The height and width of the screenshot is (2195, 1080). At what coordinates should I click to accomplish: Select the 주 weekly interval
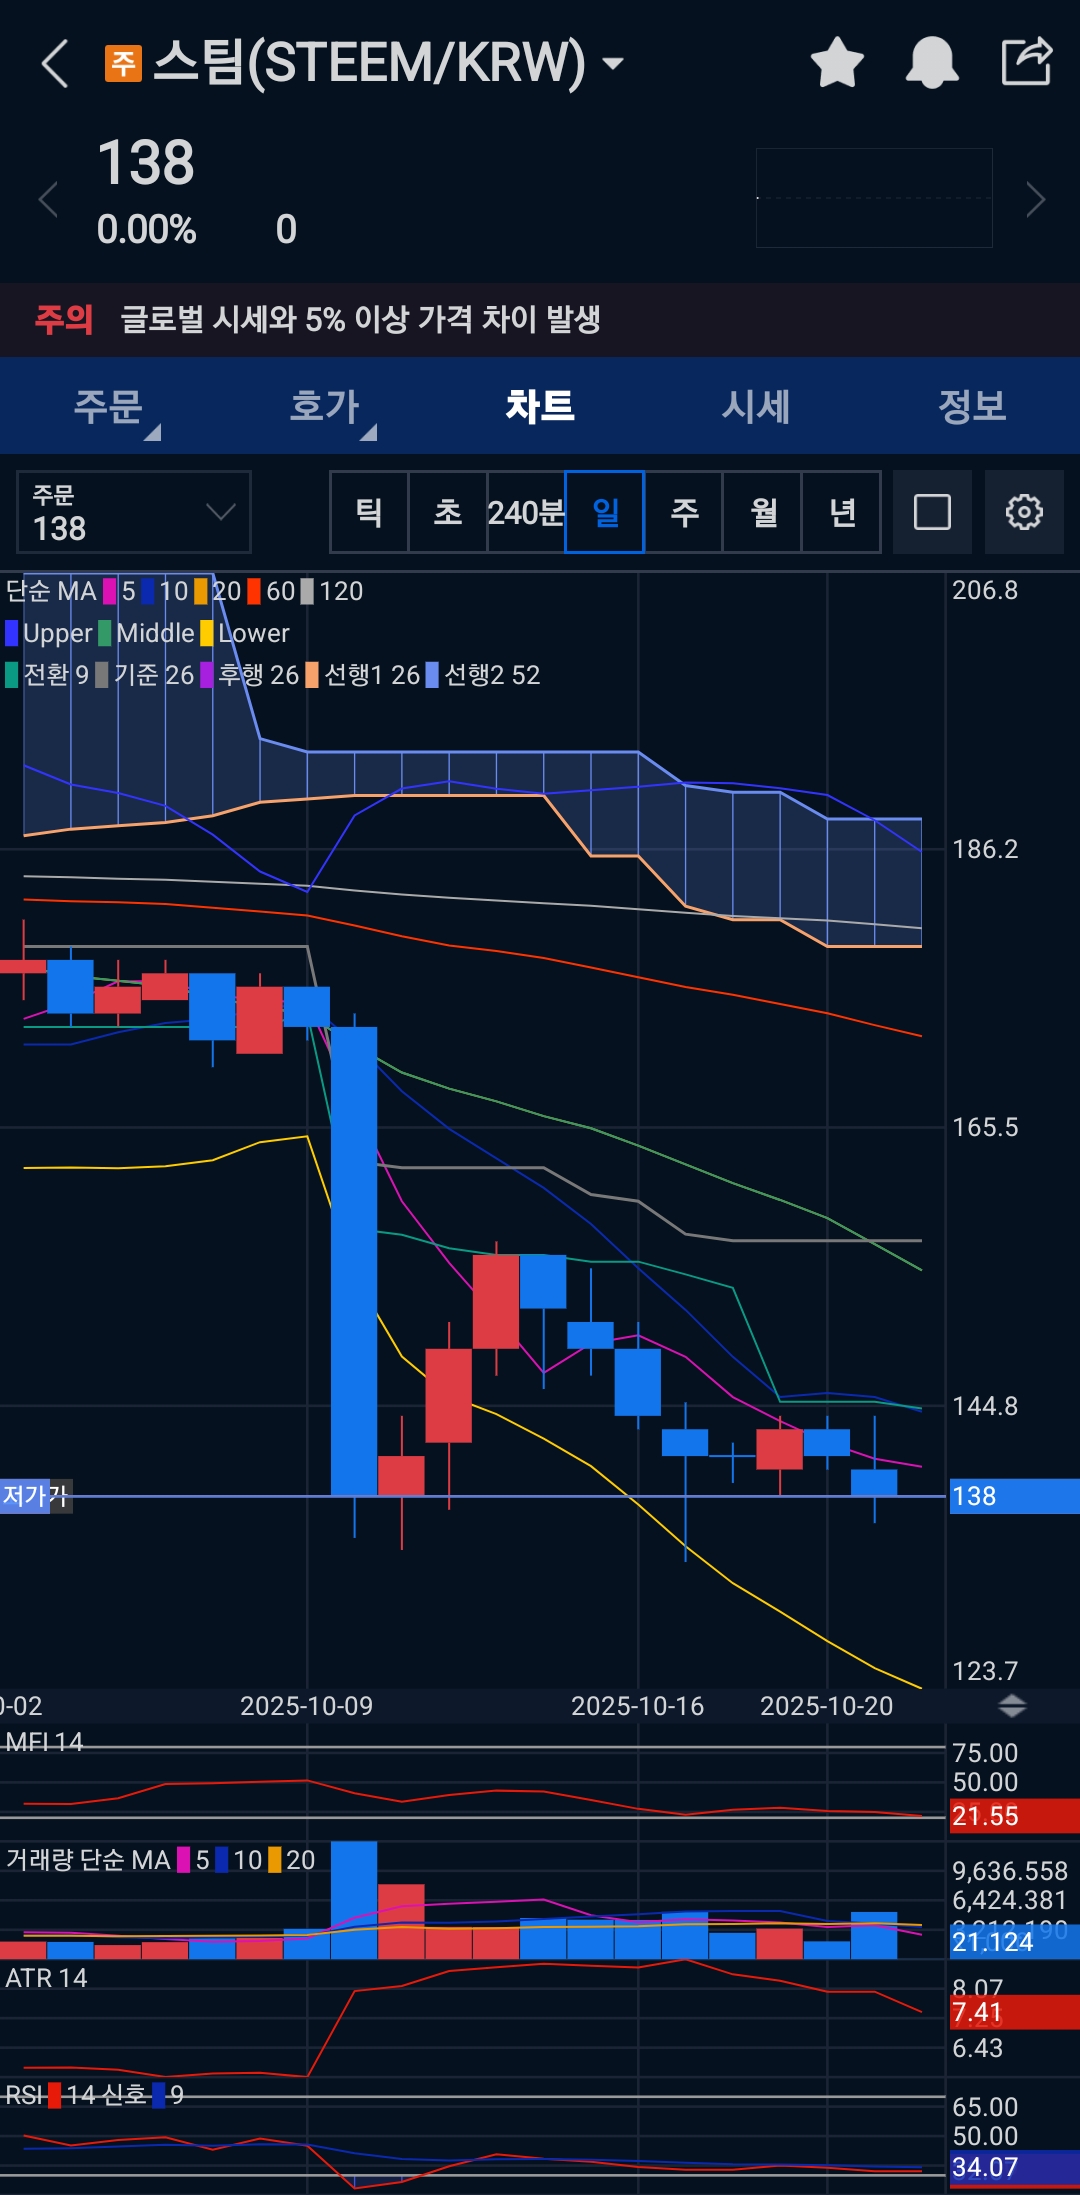point(684,512)
